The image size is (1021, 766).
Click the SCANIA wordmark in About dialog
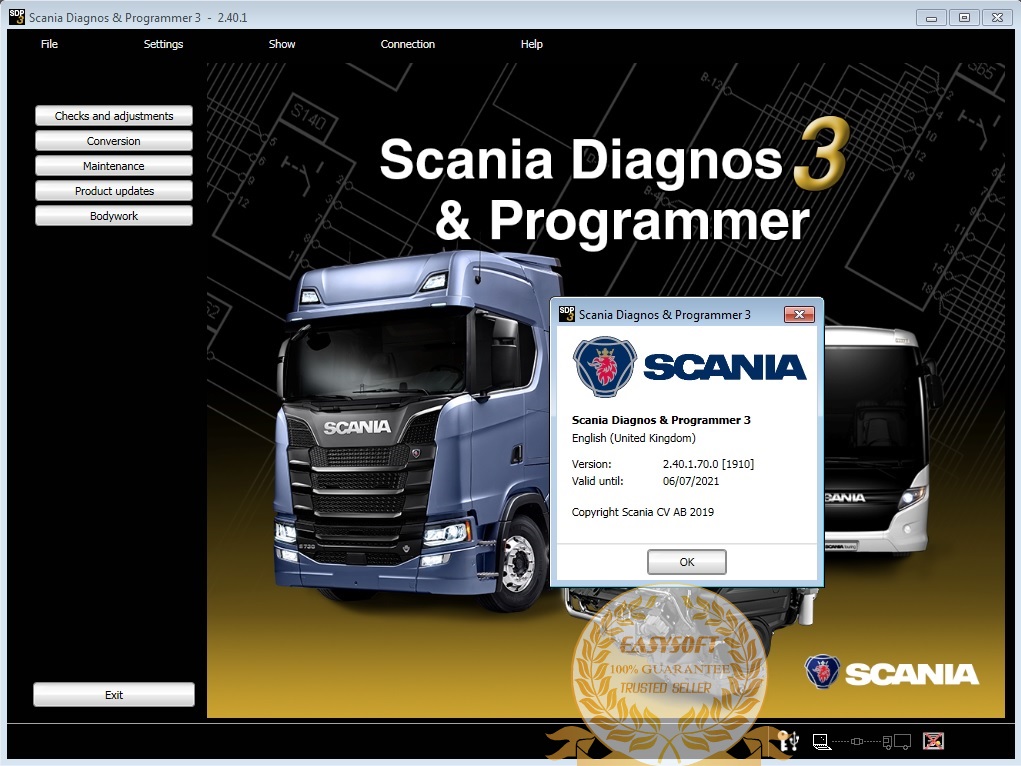(x=725, y=367)
